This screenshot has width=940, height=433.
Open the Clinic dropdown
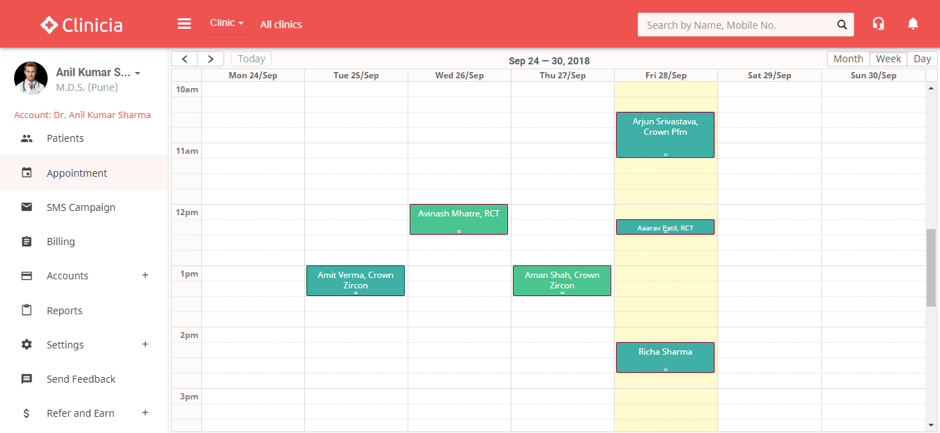[x=226, y=23]
